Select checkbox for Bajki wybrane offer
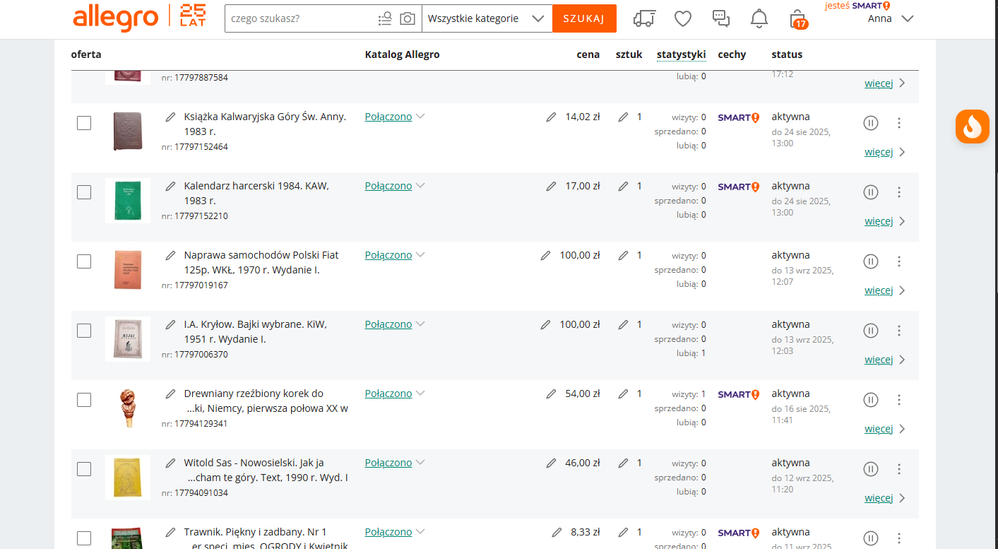998x549 pixels. click(84, 330)
